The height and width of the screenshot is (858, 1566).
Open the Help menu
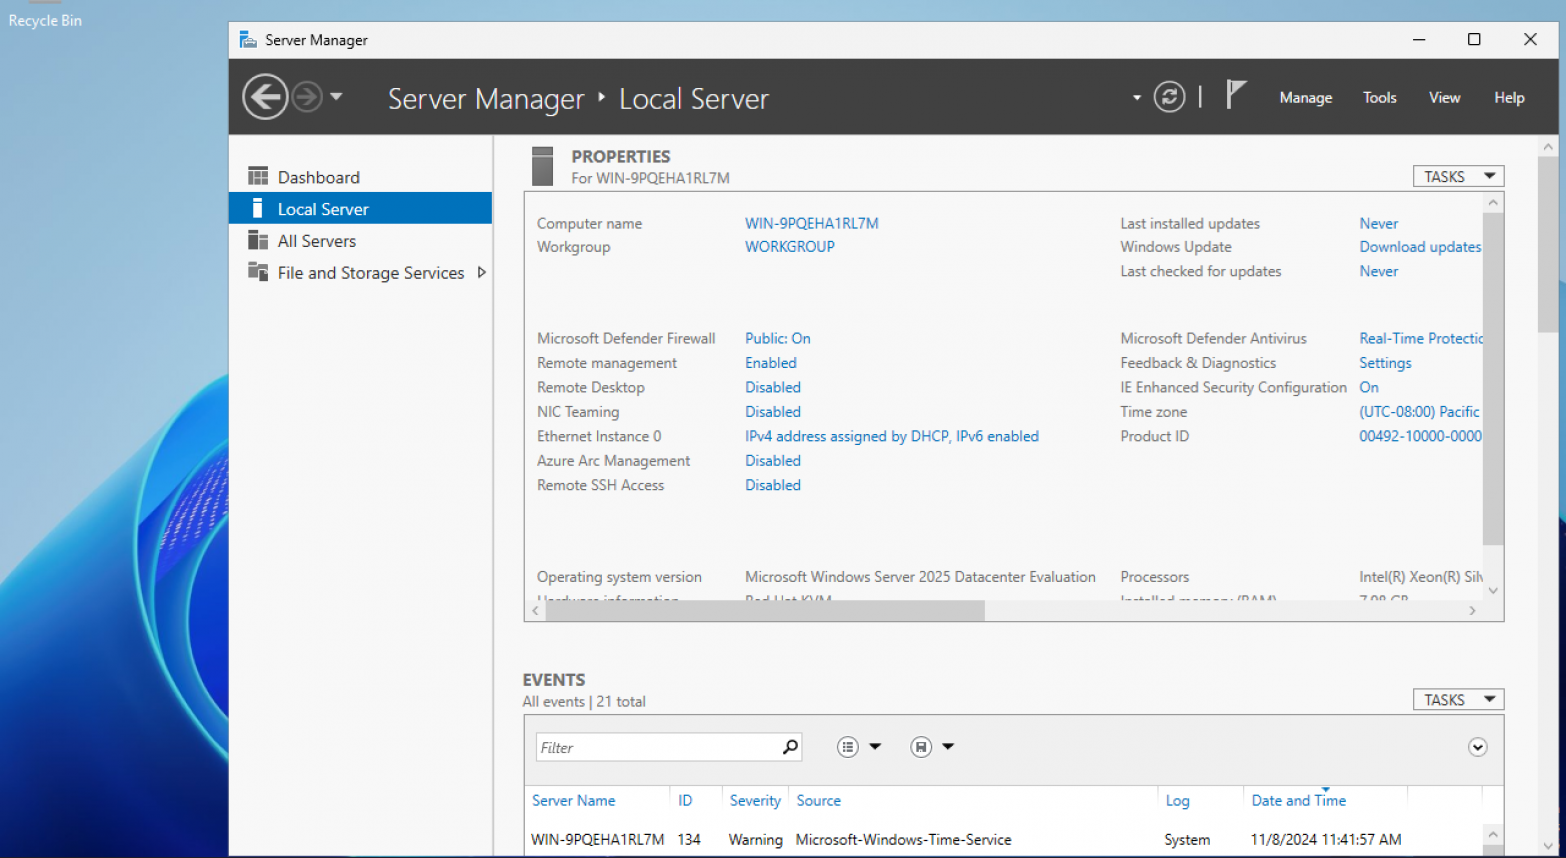[x=1509, y=98]
